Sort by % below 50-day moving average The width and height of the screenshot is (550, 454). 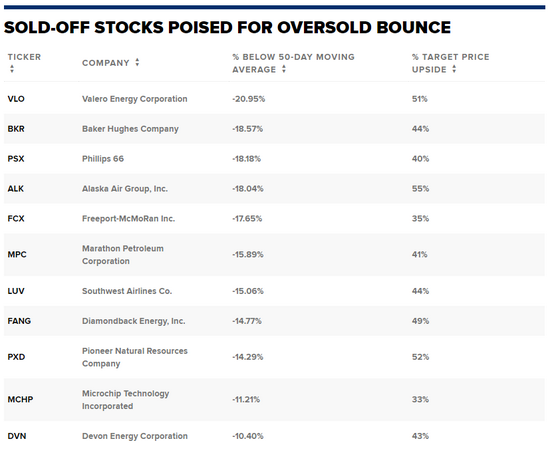click(x=284, y=69)
